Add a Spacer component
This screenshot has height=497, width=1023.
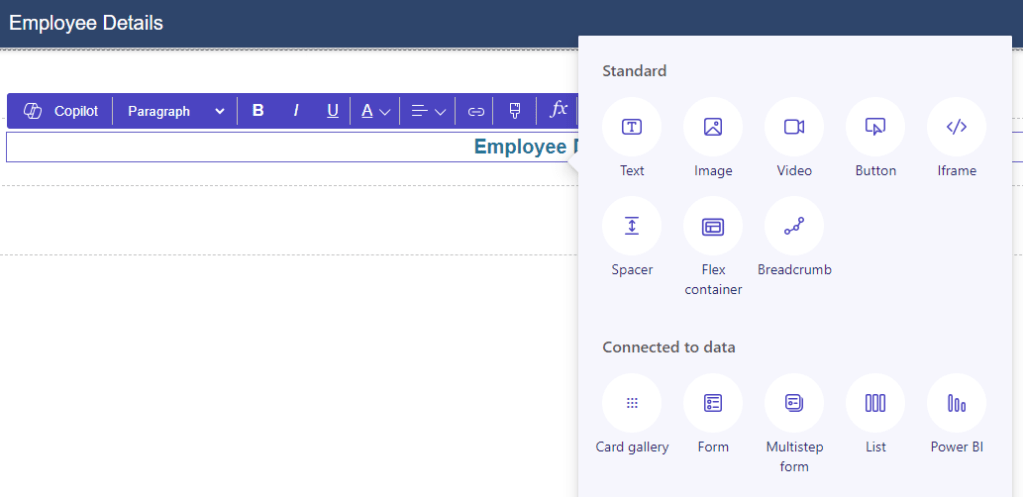[632, 226]
